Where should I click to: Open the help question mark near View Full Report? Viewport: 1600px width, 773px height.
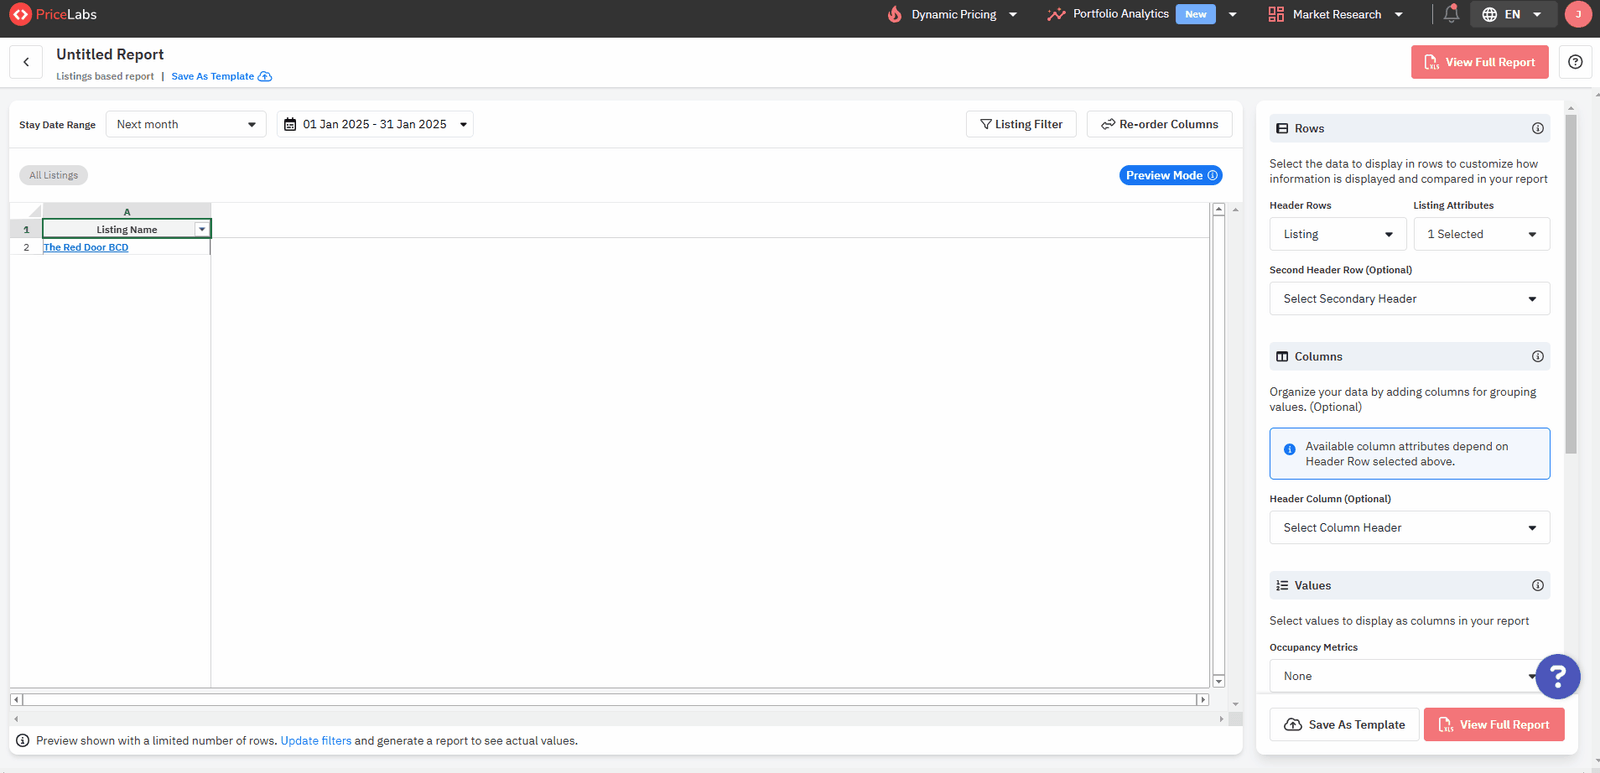(x=1575, y=62)
